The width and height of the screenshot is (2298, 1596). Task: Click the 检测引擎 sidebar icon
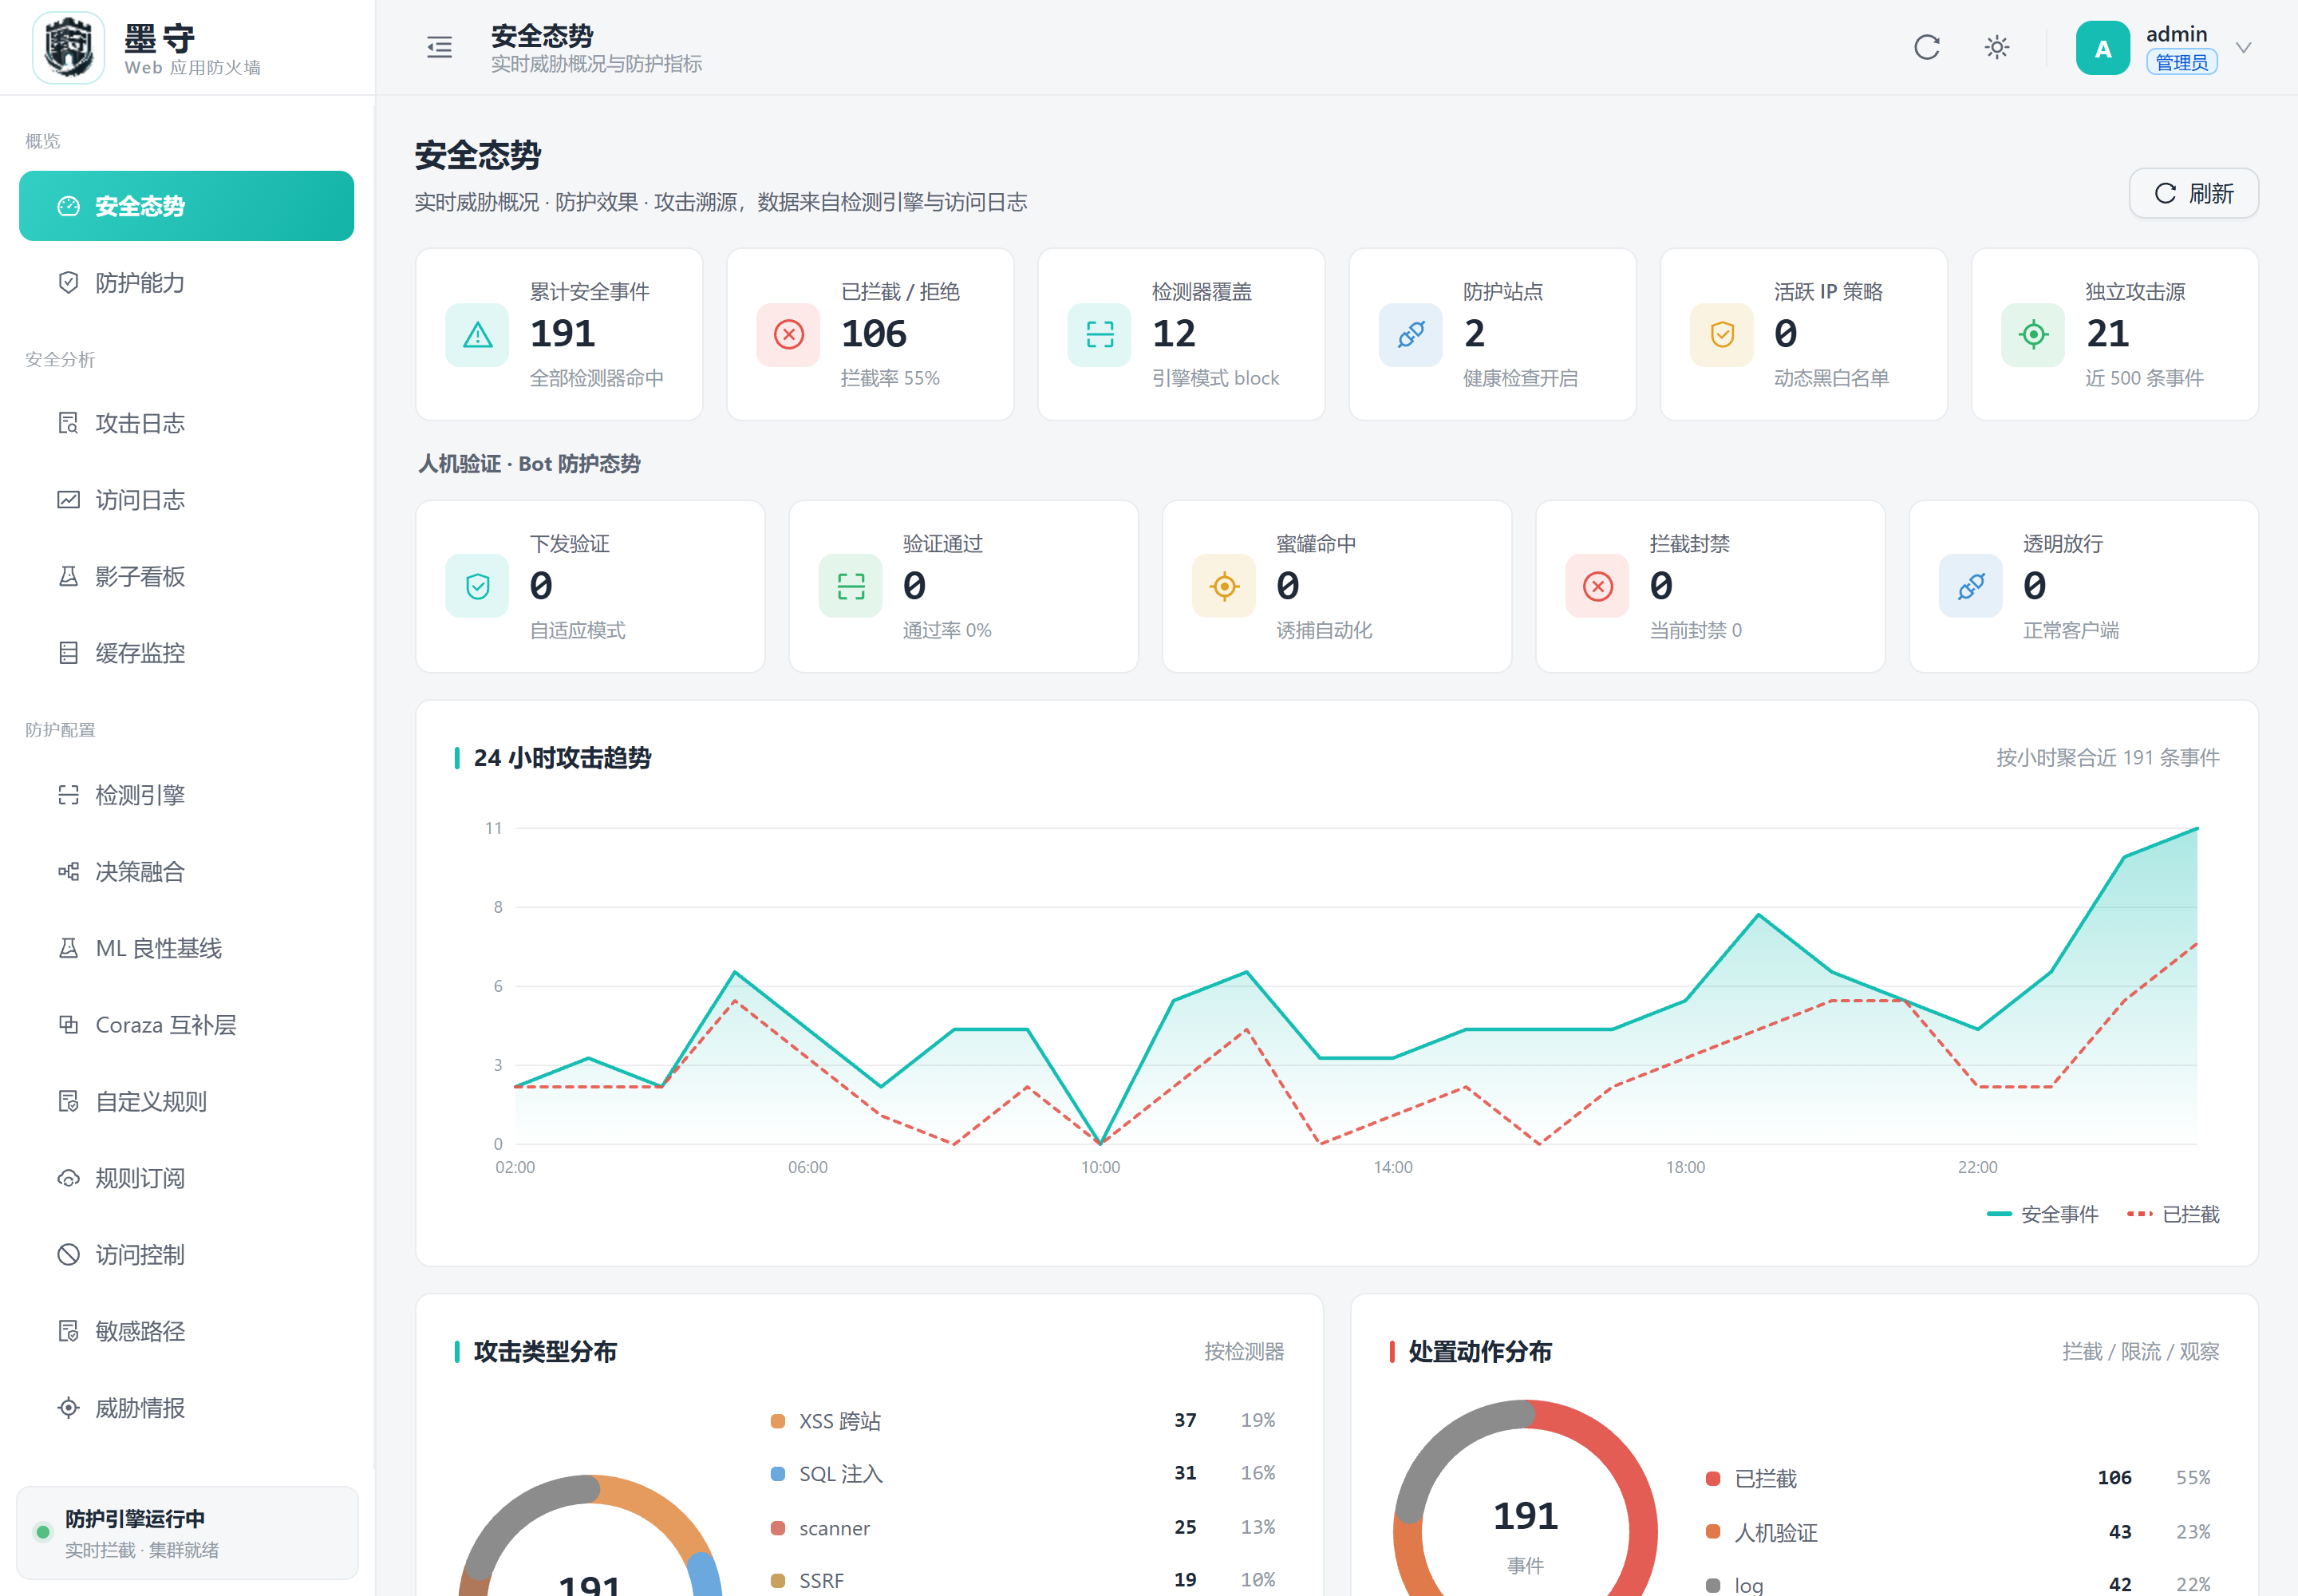tap(68, 795)
